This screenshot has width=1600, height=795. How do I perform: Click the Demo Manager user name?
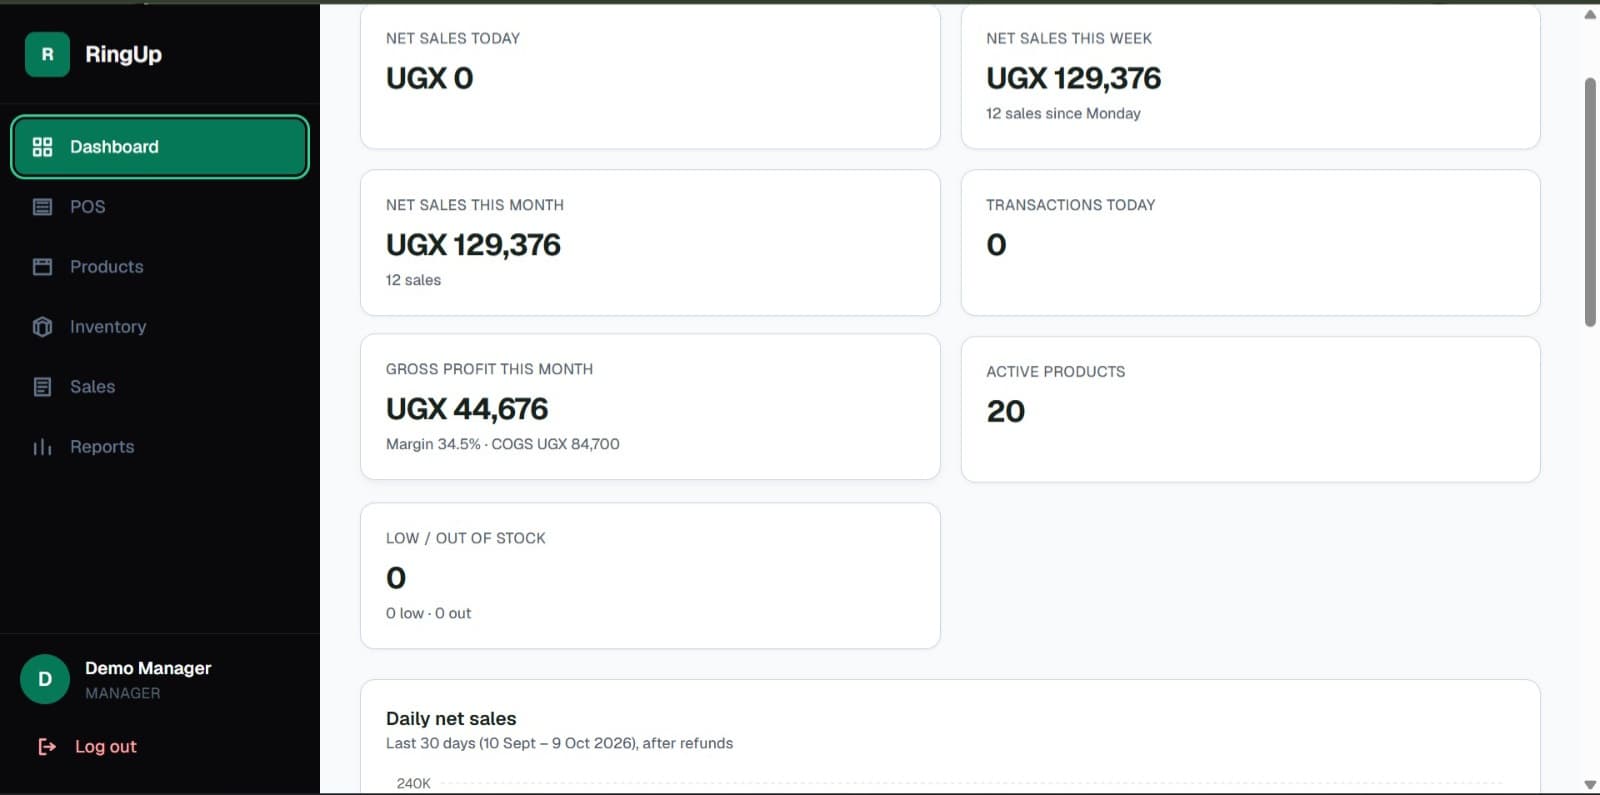(148, 668)
